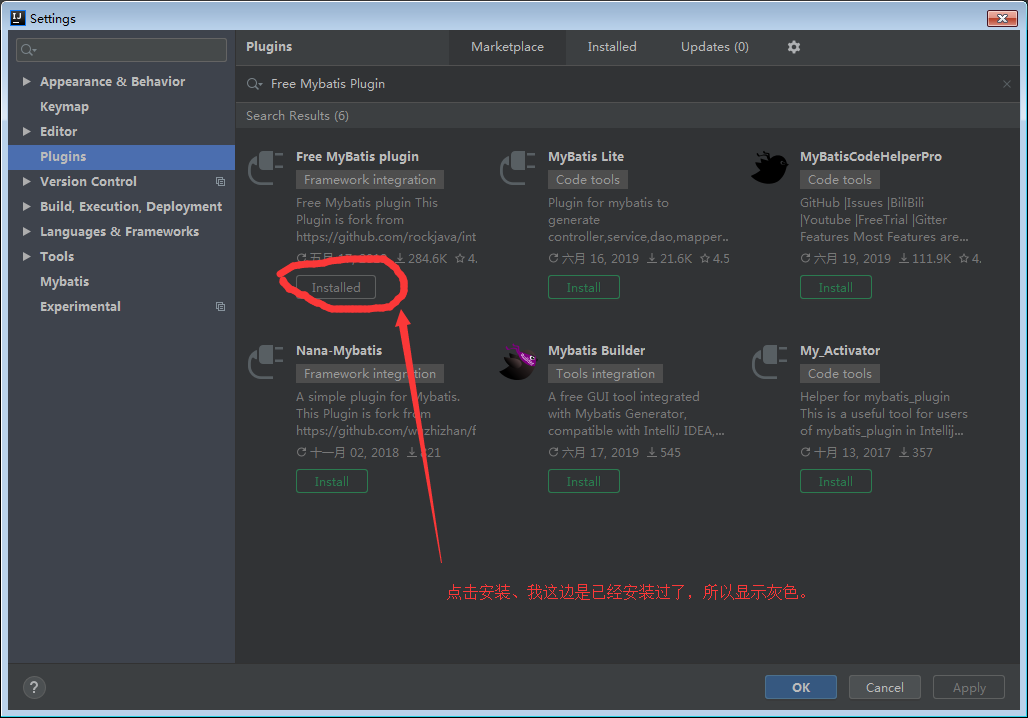Click the plugin search magnifier icon
This screenshot has height=718, width=1028.
(x=254, y=84)
